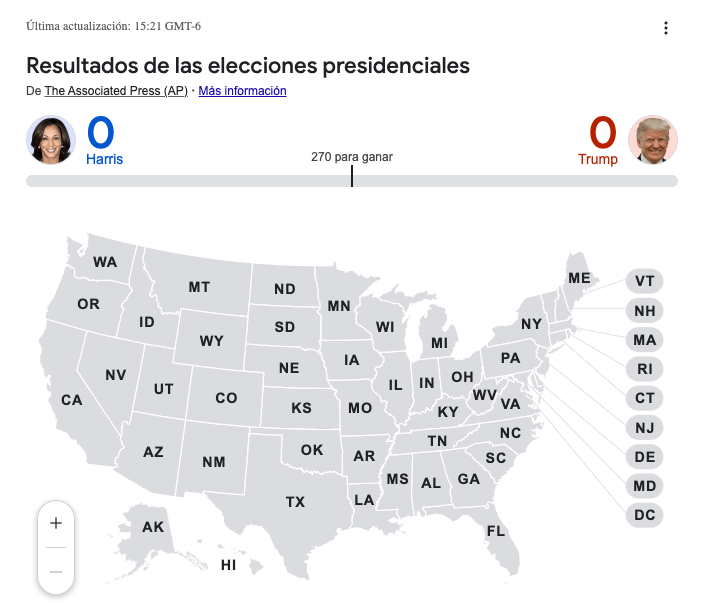Click the map zoom out minus button
Image resolution: width=725 pixels, height=603 pixels.
pos(56,571)
